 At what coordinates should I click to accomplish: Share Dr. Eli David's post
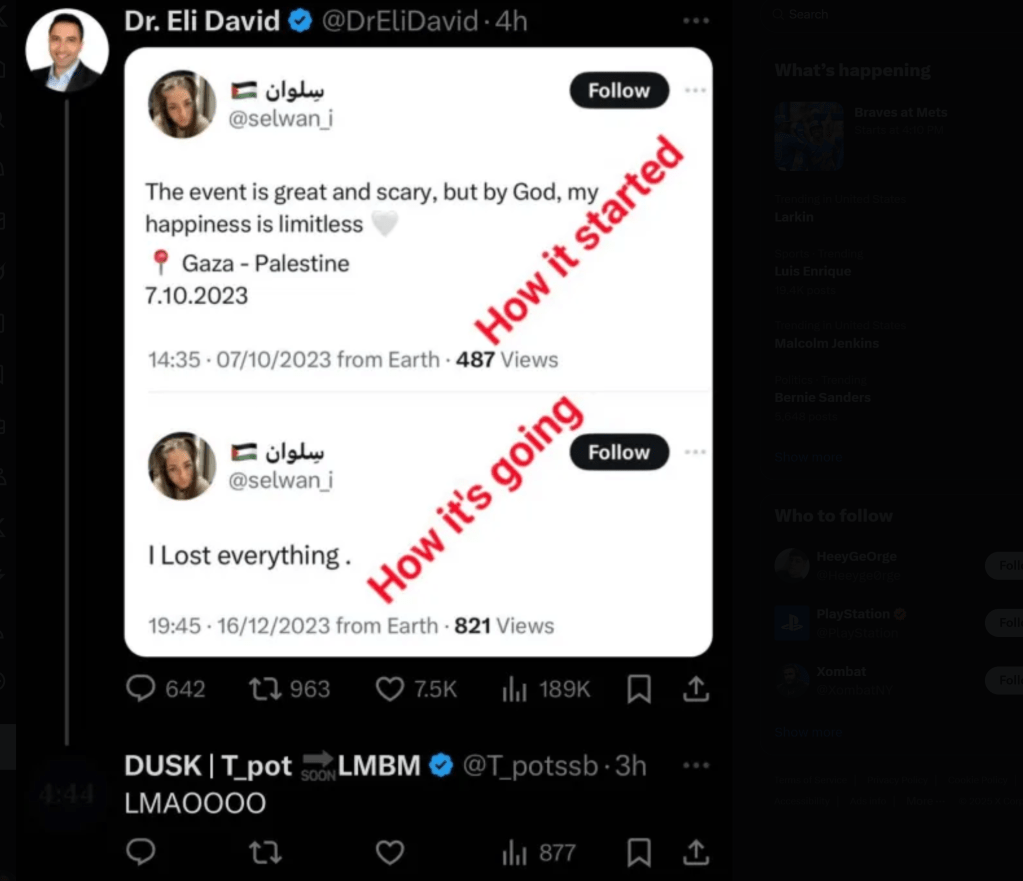coord(696,689)
